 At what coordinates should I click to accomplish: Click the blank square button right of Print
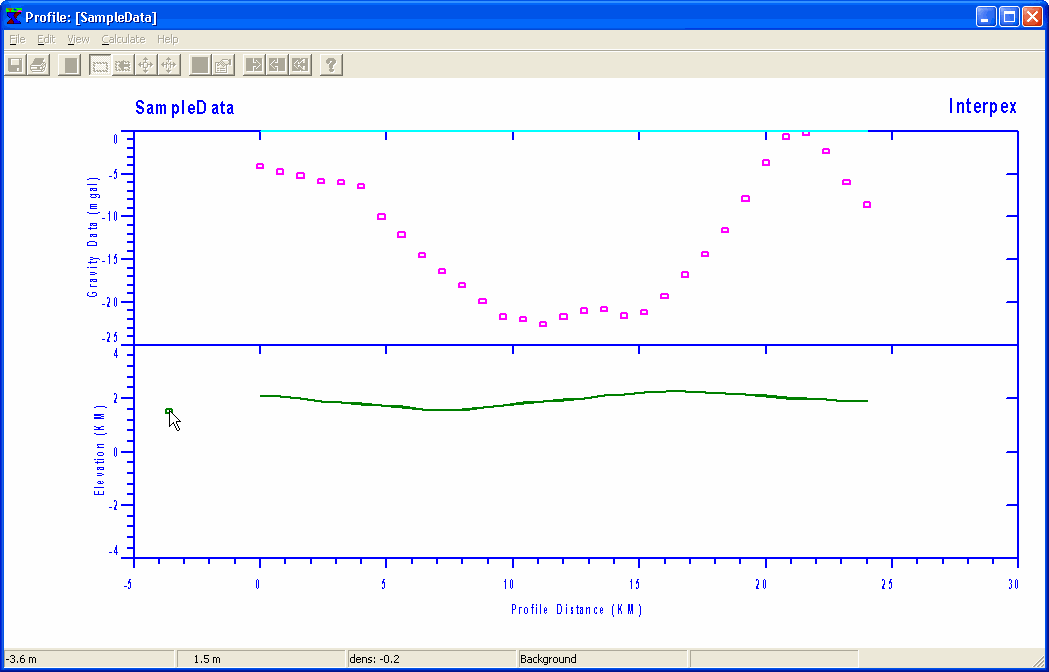click(x=69, y=65)
